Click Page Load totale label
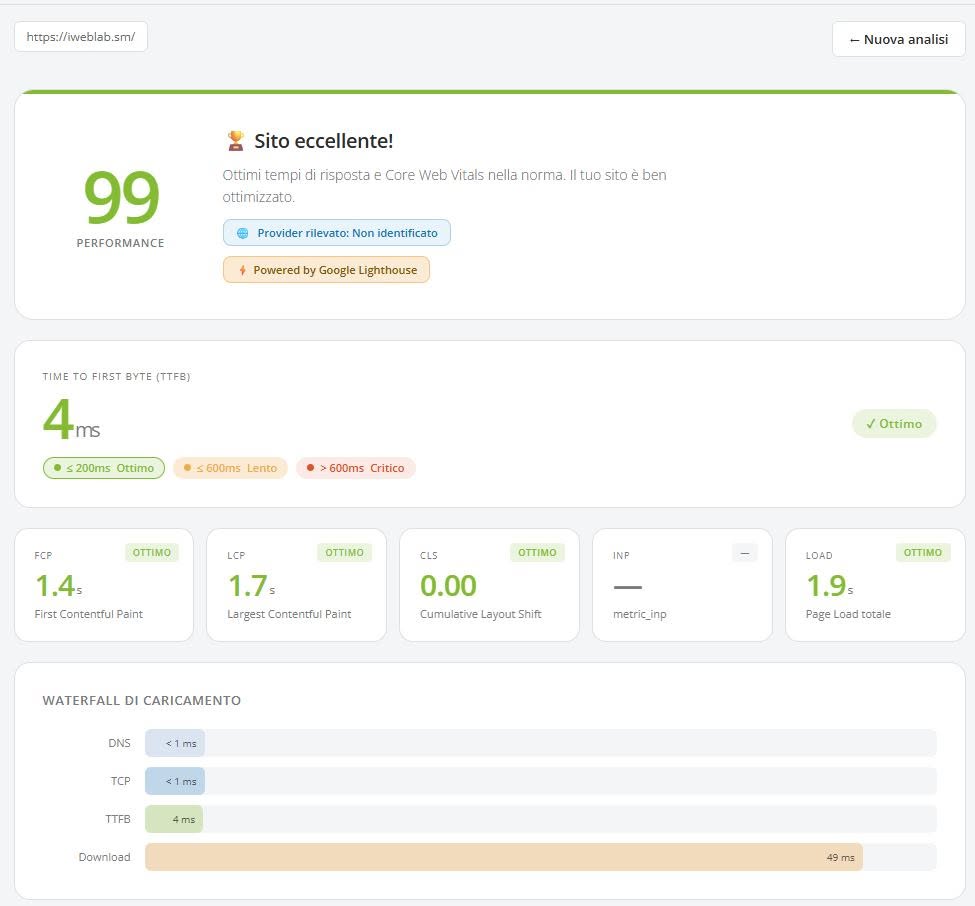 pyautogui.click(x=848, y=614)
